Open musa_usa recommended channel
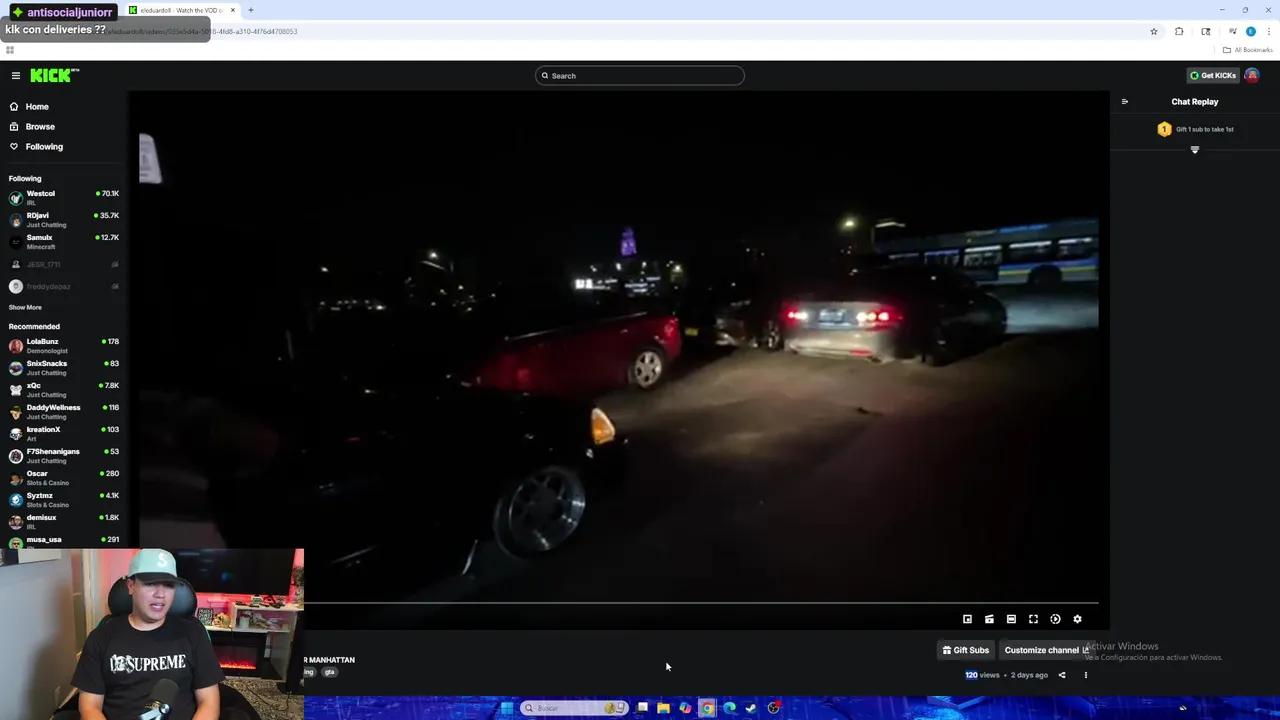 pos(64,541)
